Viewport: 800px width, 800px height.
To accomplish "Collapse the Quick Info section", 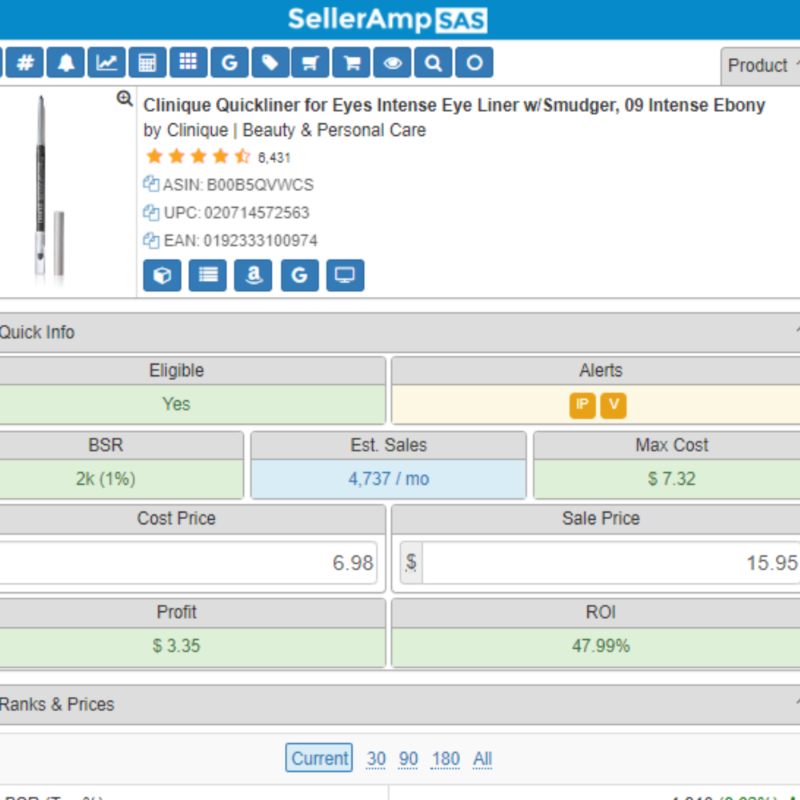I will click(x=400, y=332).
